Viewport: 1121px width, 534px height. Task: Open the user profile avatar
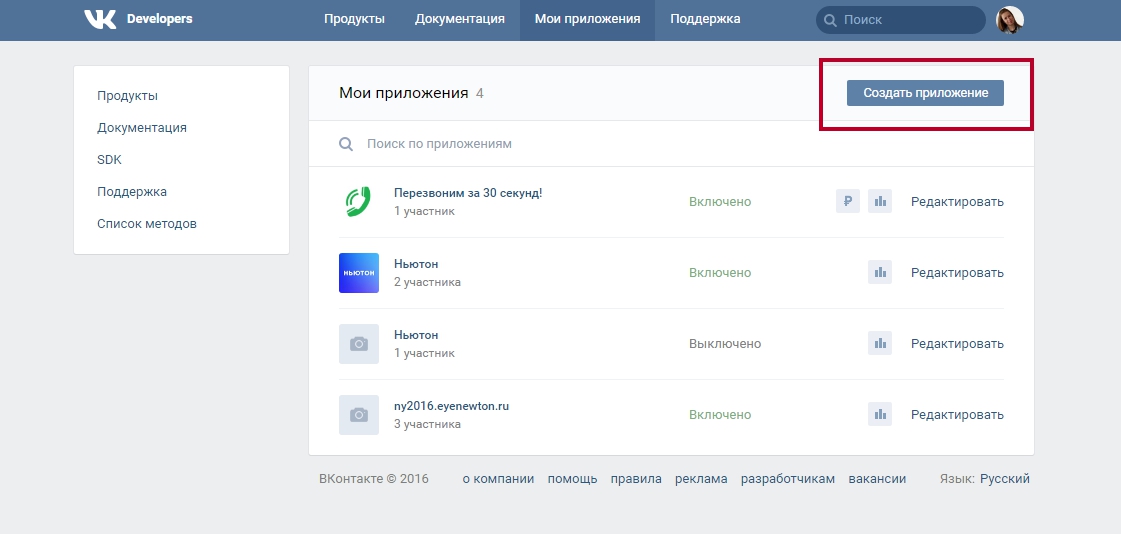1009,20
